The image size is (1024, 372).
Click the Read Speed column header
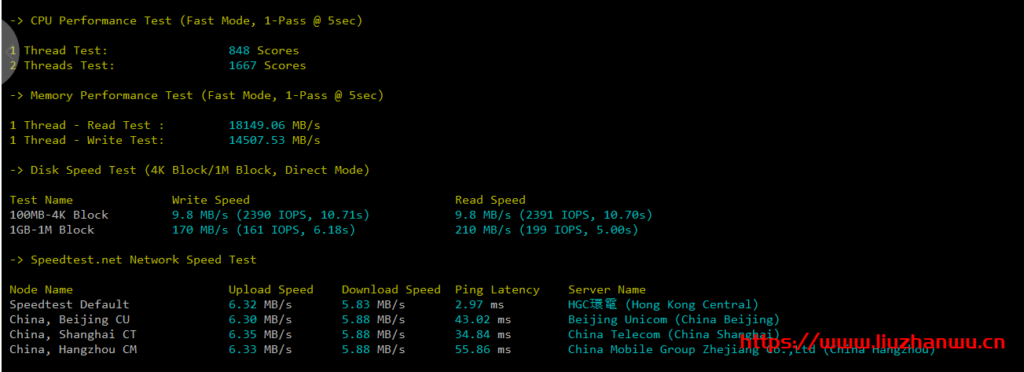coord(490,200)
